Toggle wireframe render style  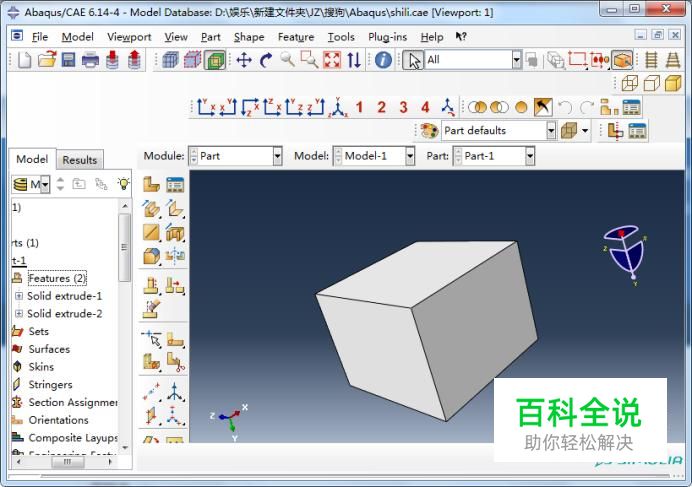(x=630, y=83)
